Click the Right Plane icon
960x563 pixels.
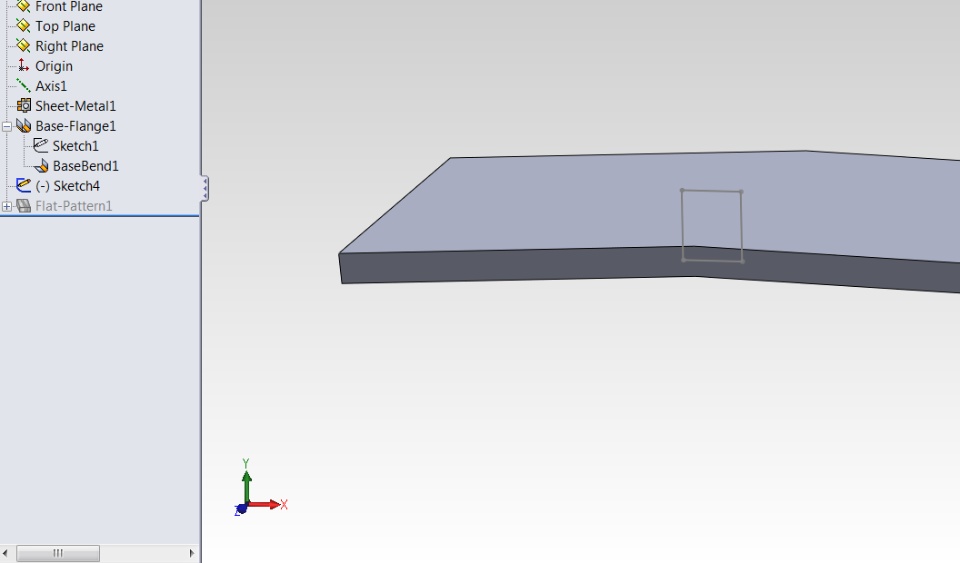(23, 46)
